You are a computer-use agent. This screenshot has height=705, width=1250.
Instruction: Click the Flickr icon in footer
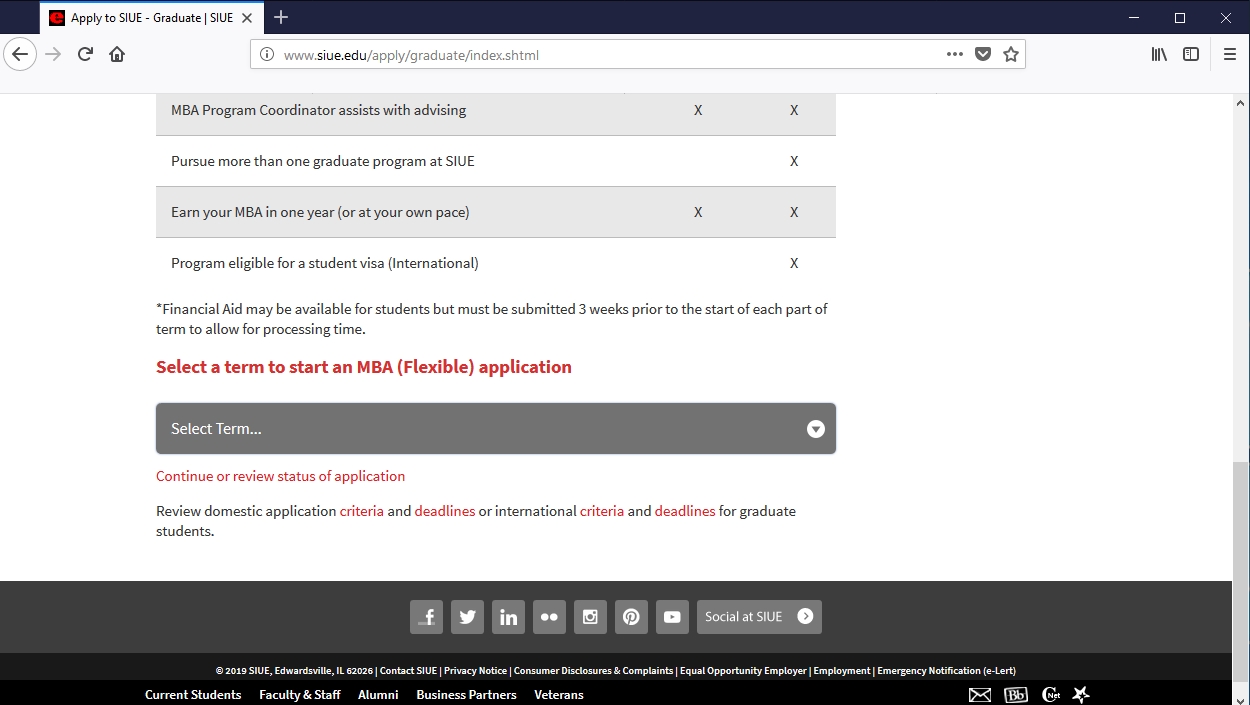coord(549,617)
